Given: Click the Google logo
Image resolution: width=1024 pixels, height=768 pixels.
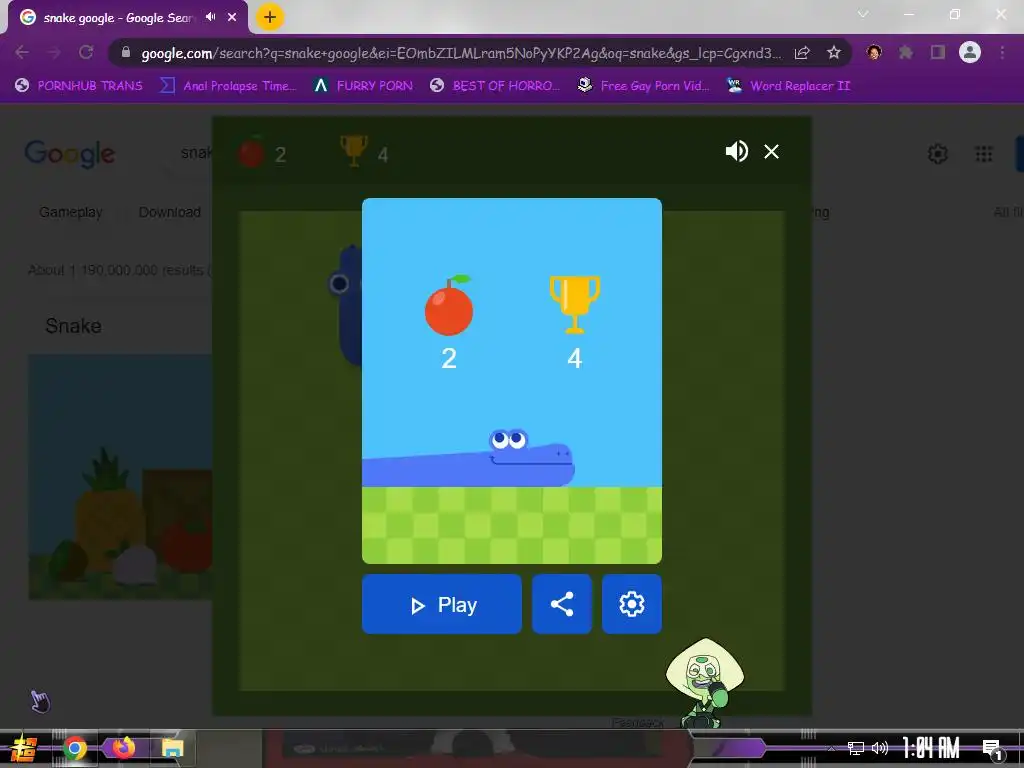Looking at the screenshot, I should 70,154.
